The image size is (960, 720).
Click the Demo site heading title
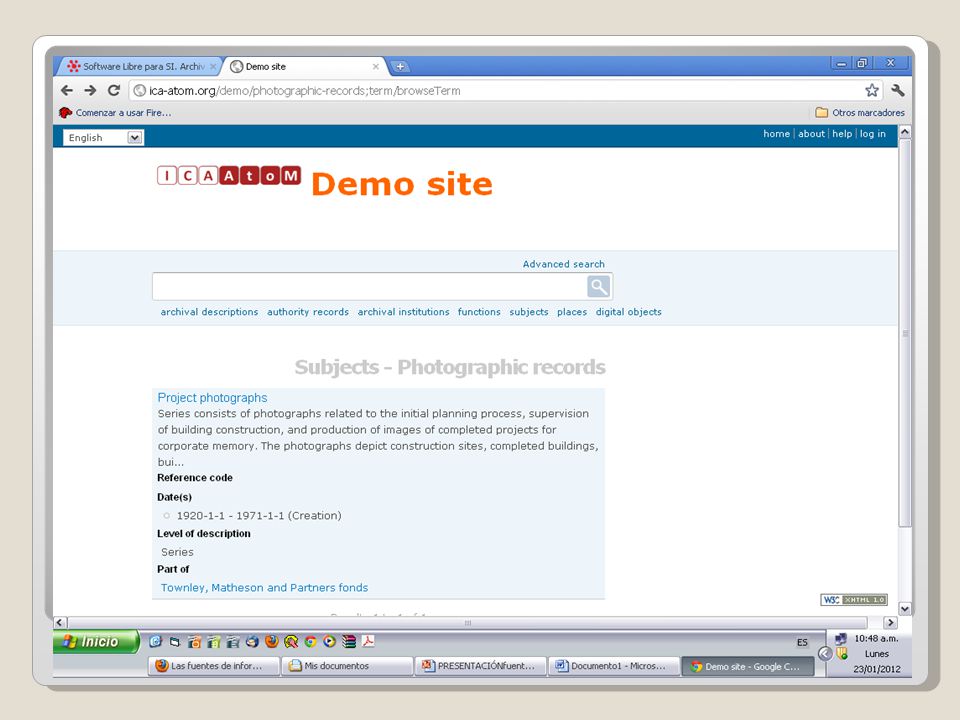[x=402, y=184]
